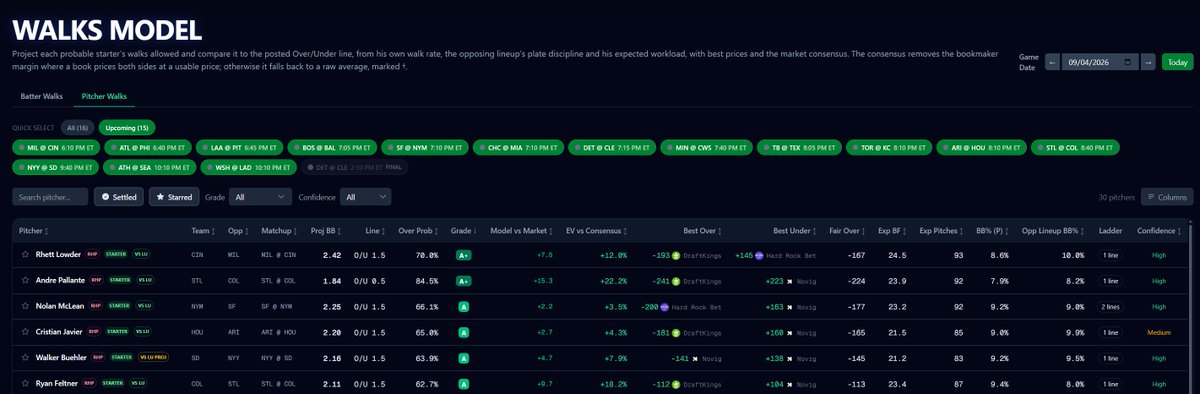The image size is (1200, 394).
Task: Click the VS LU PROJ tag on Walker Buehler
Action: (152, 357)
